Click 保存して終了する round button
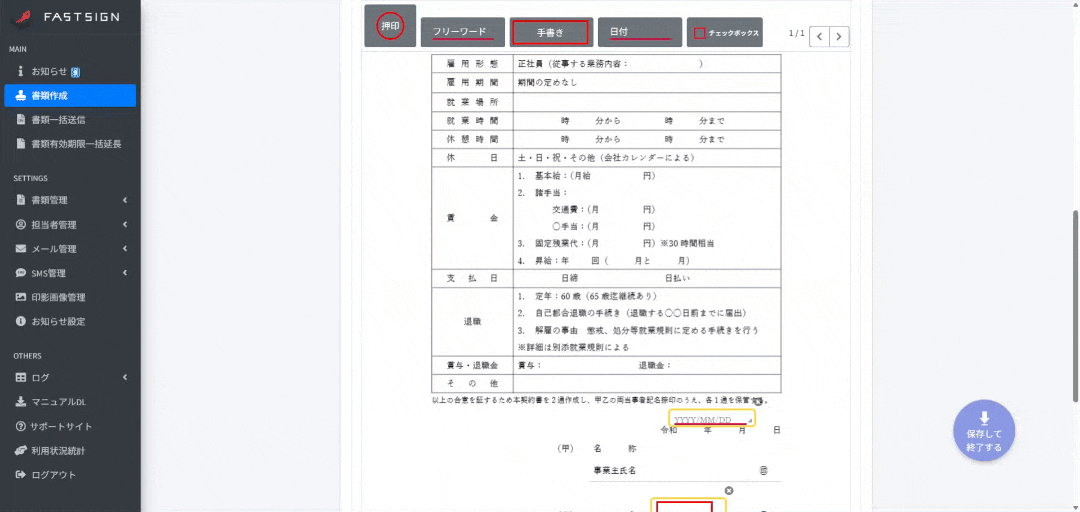Image resolution: width=1080 pixels, height=512 pixels. tap(984, 431)
